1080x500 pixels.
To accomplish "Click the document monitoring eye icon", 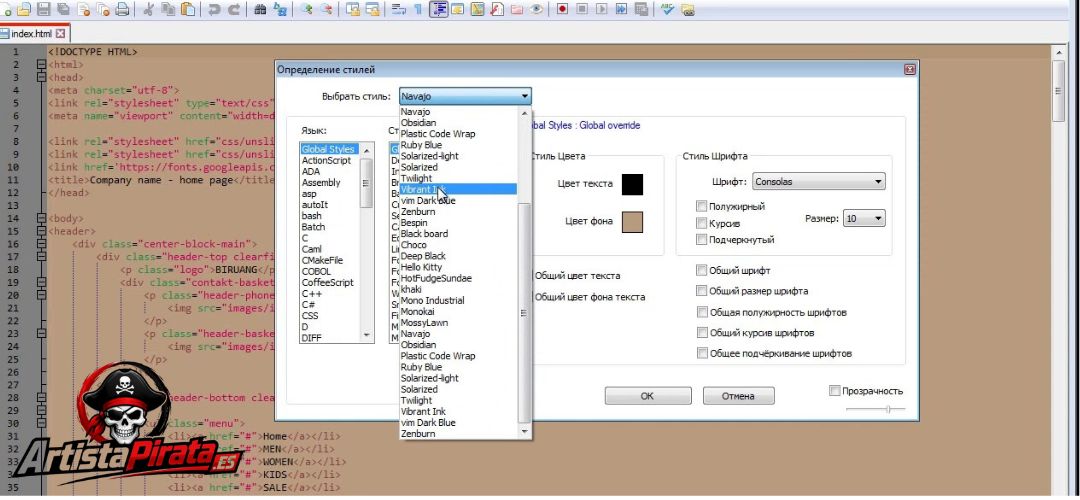I will [x=536, y=10].
